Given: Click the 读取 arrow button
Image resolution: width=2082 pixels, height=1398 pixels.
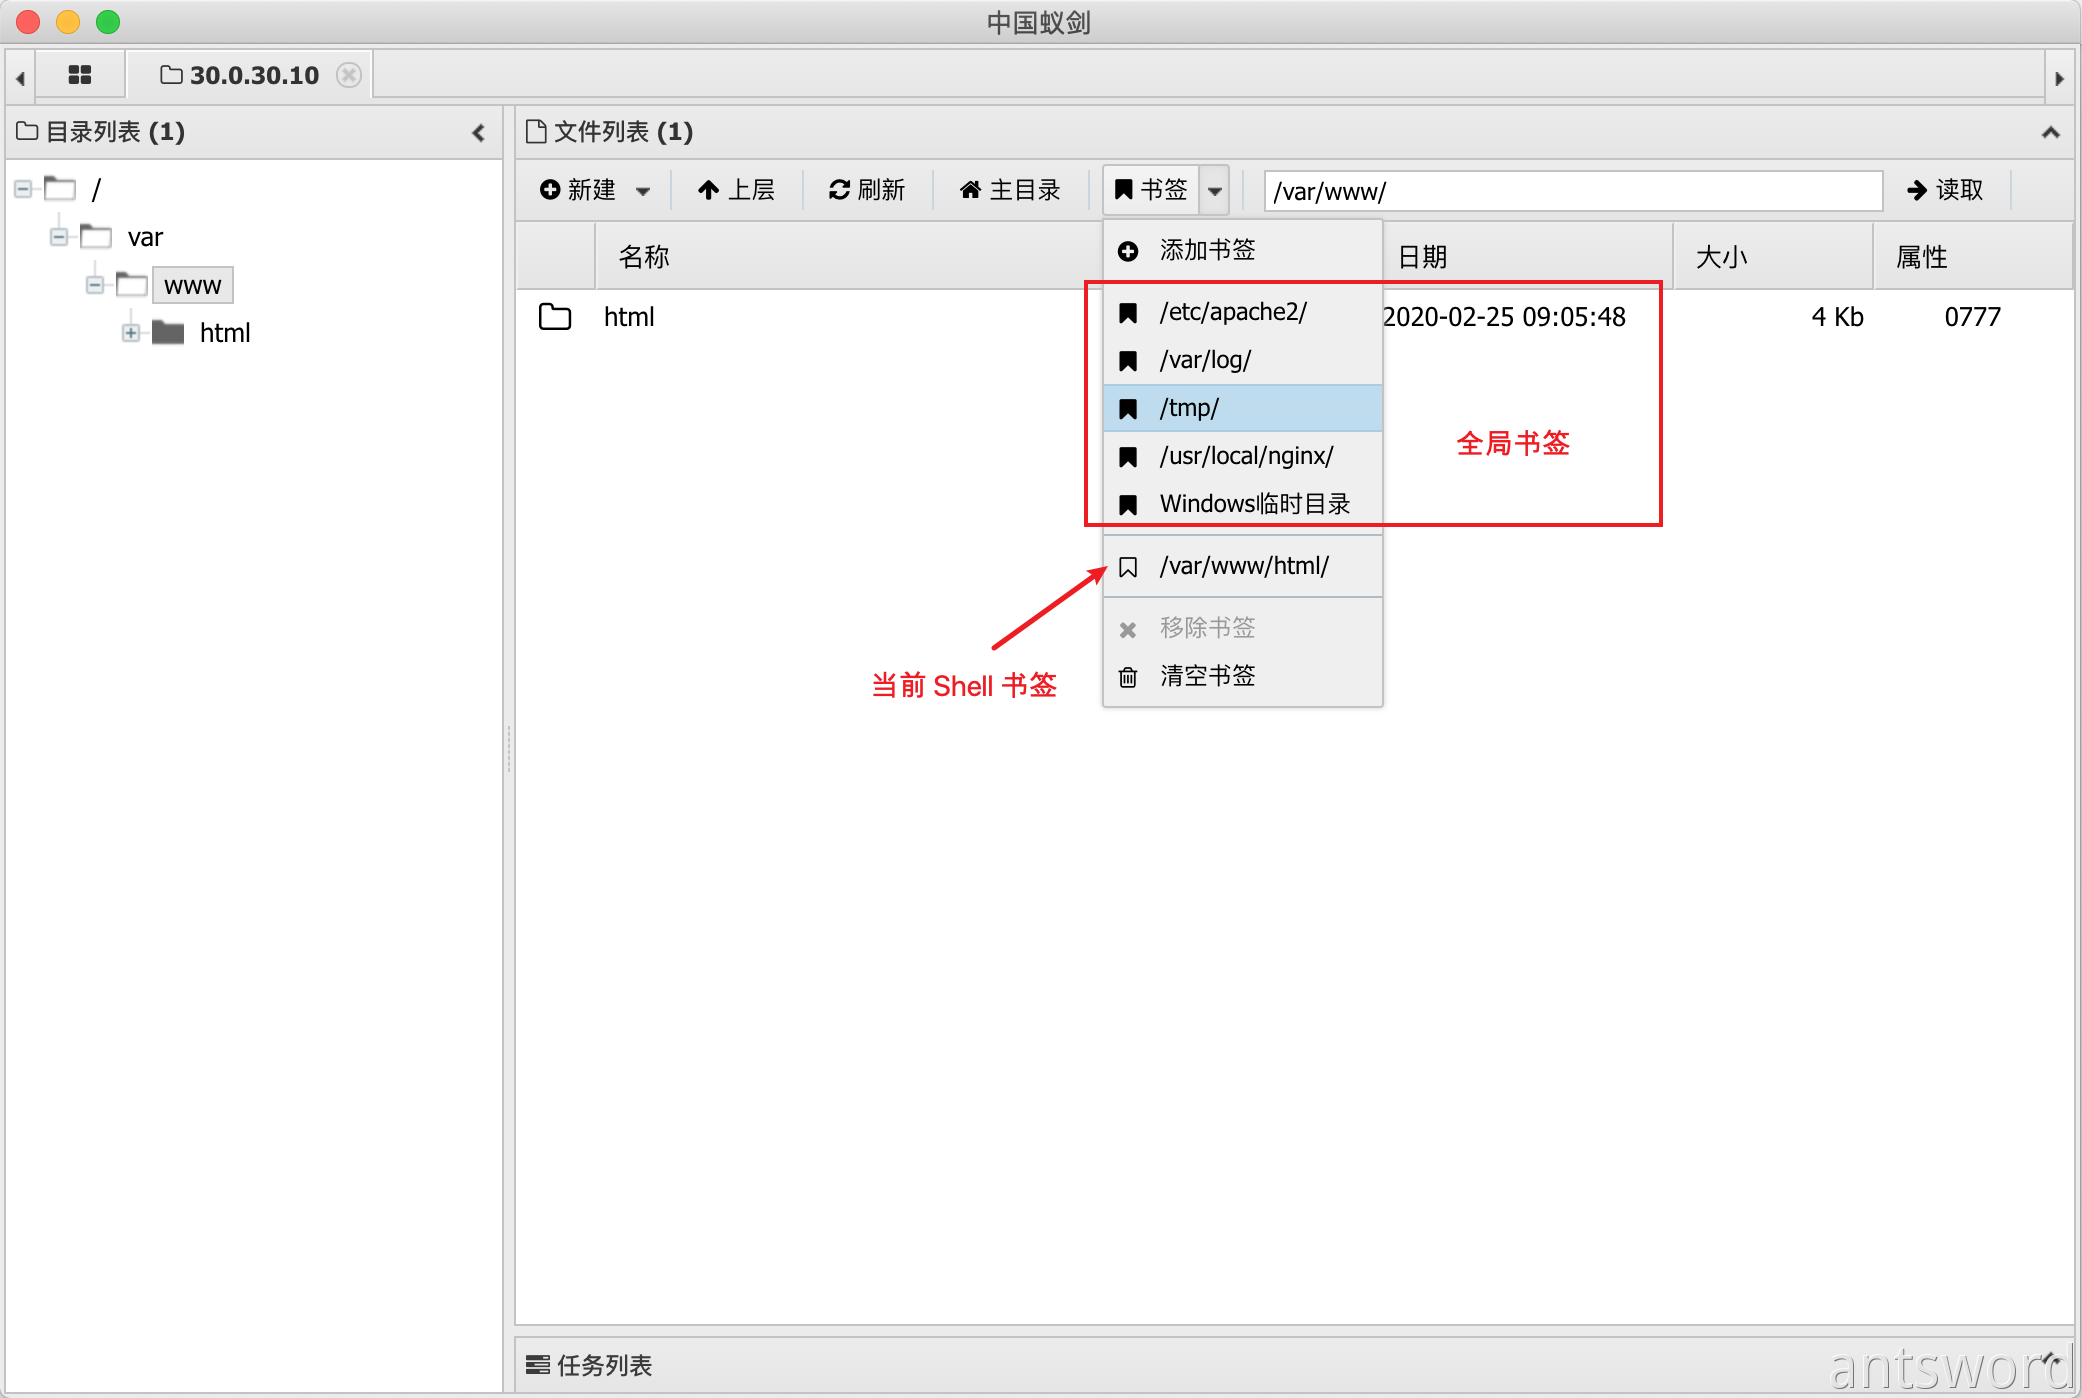Looking at the screenshot, I should click(1944, 190).
